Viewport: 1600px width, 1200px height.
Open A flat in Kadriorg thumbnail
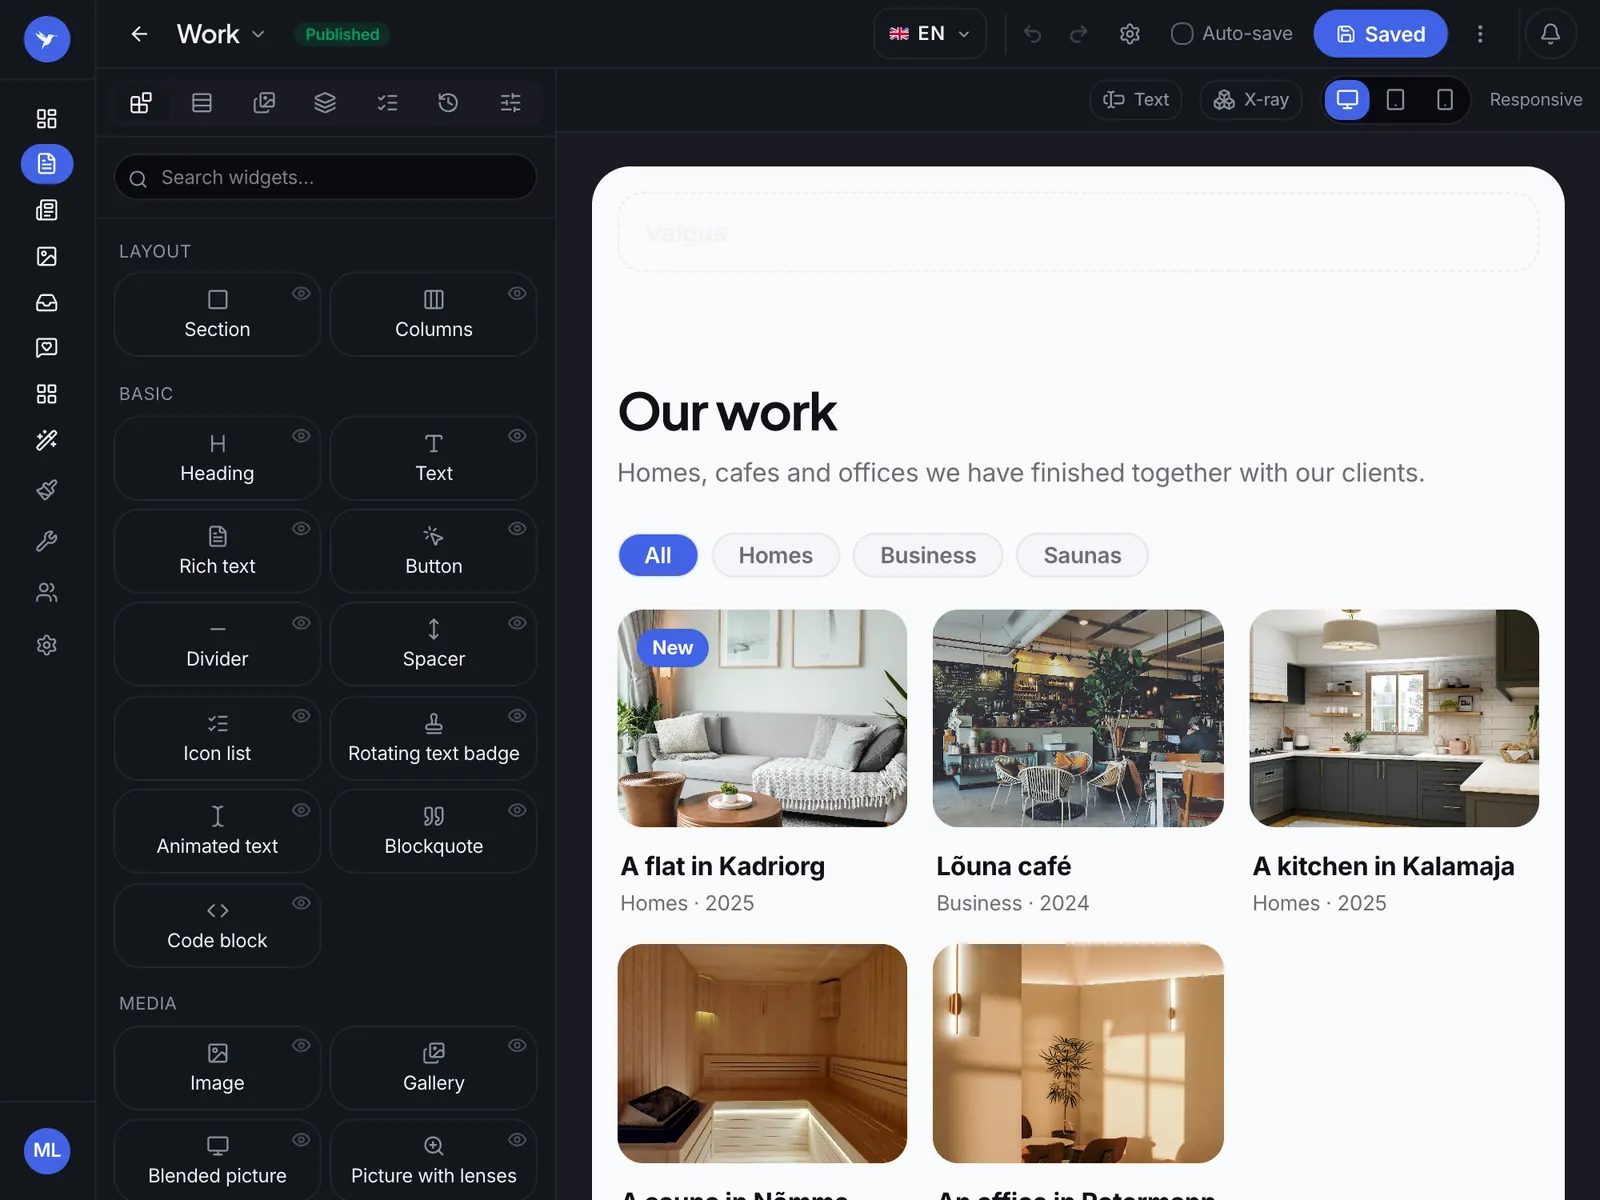[762, 718]
